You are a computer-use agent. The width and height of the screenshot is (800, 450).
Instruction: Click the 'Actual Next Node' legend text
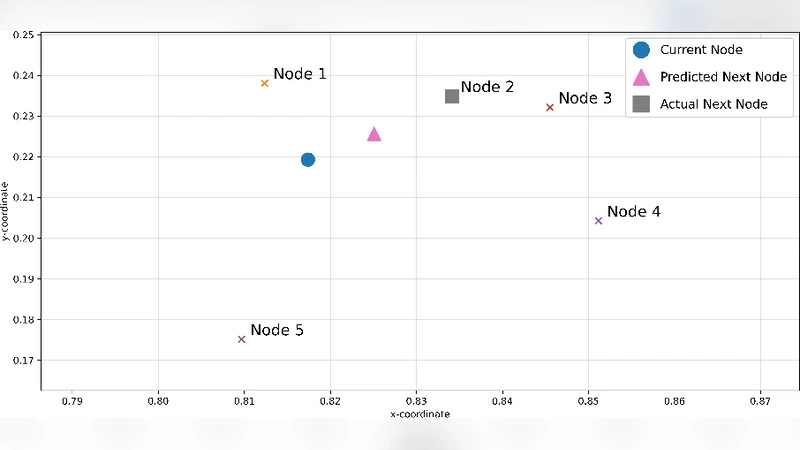[x=714, y=104]
